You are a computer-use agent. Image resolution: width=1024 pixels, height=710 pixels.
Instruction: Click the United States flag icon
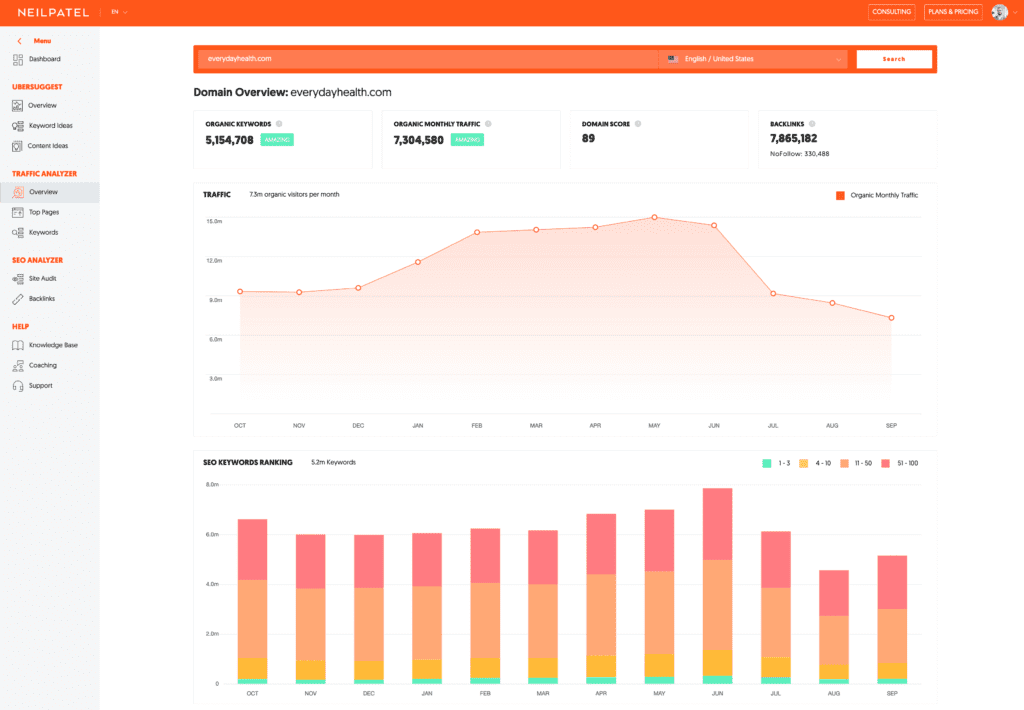pos(673,59)
